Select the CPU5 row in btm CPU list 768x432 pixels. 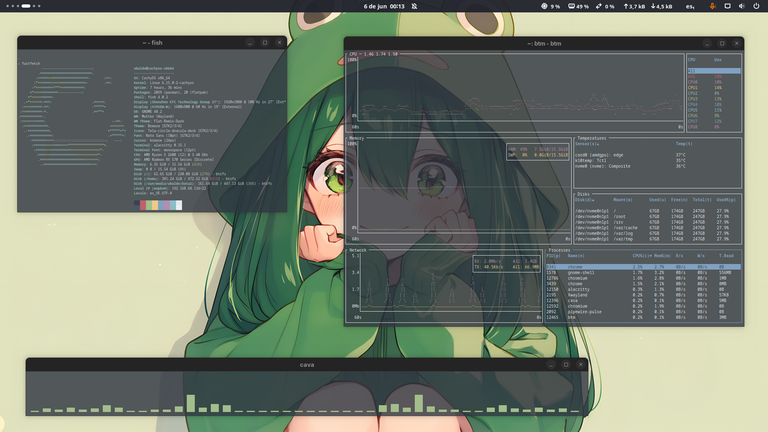point(714,110)
